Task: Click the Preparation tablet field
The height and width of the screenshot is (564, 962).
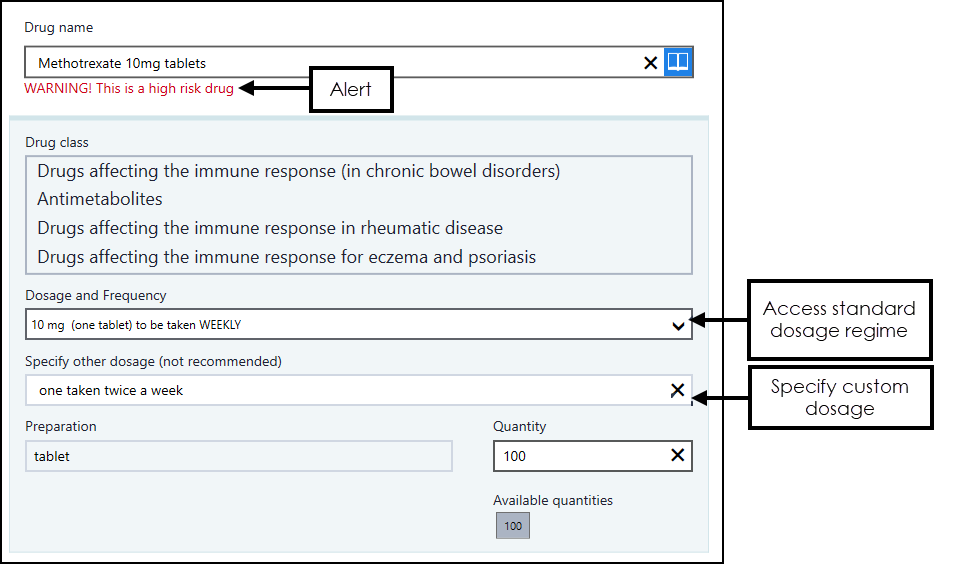Action: tap(239, 456)
